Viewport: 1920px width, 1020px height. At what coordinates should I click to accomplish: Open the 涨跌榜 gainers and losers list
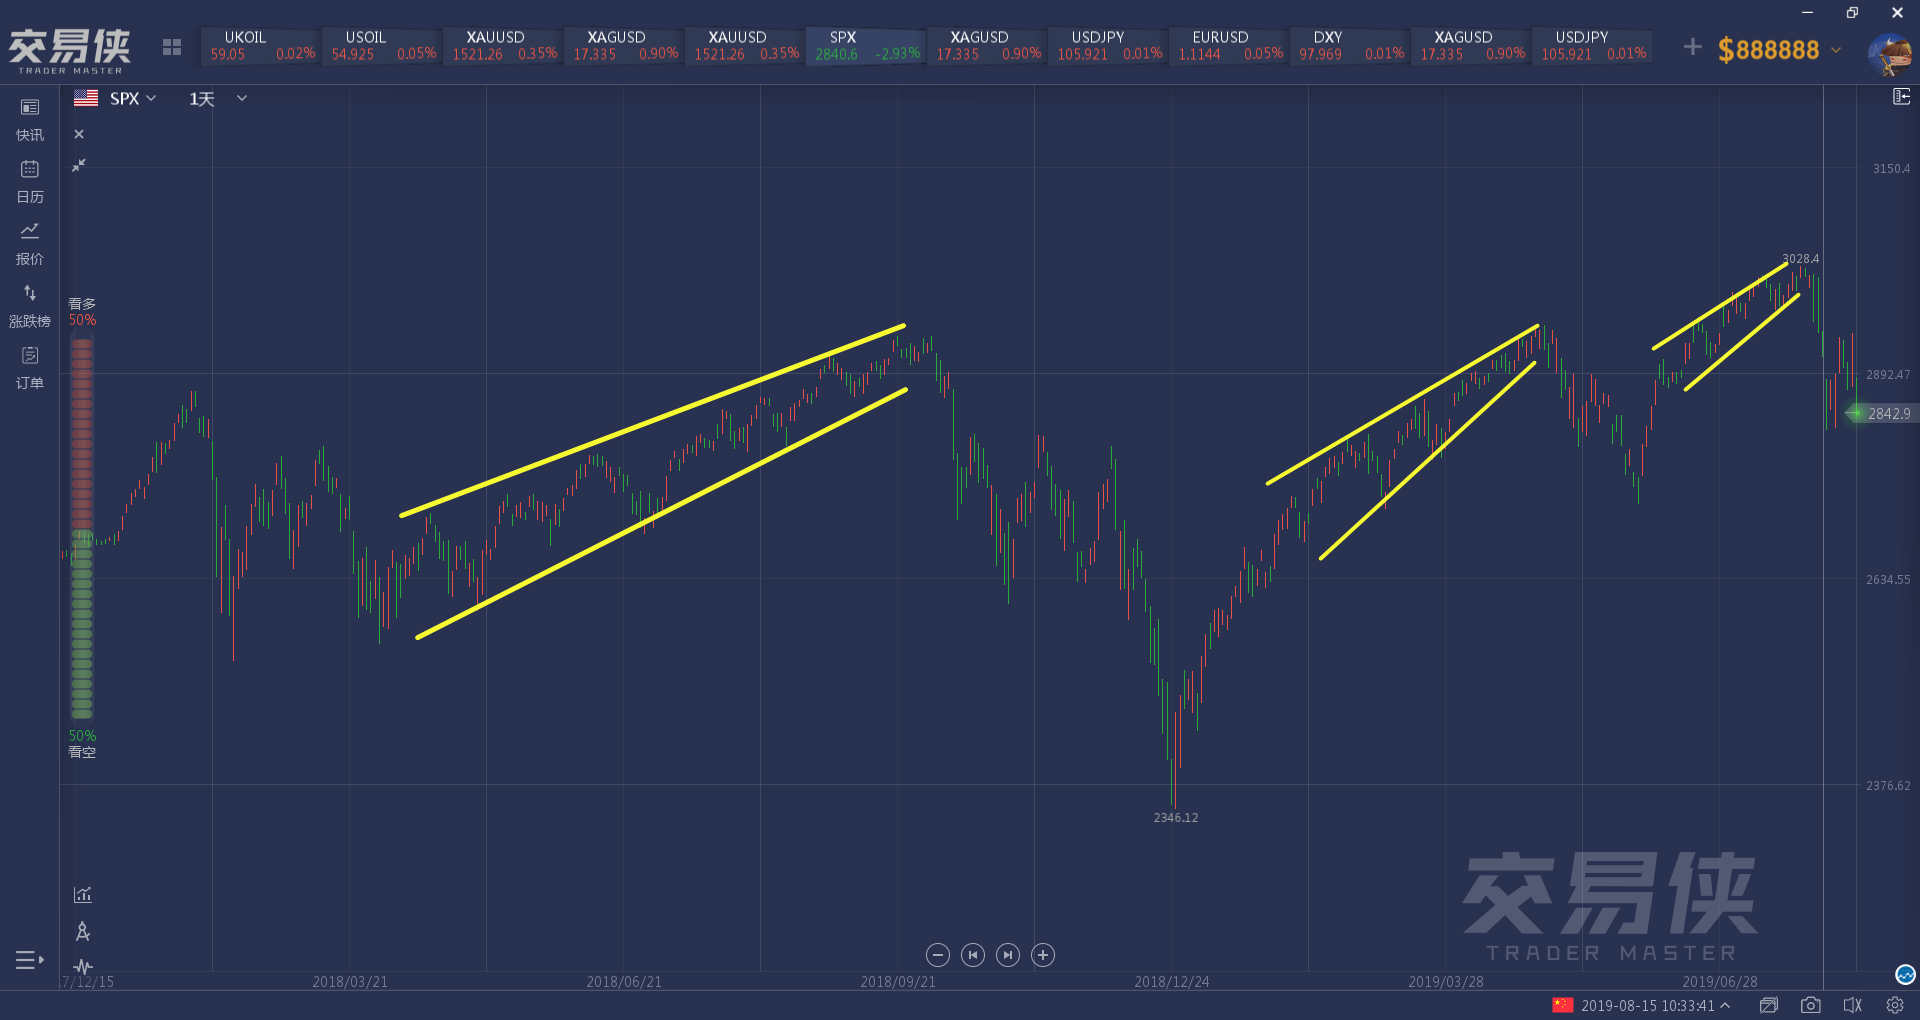pos(30,305)
